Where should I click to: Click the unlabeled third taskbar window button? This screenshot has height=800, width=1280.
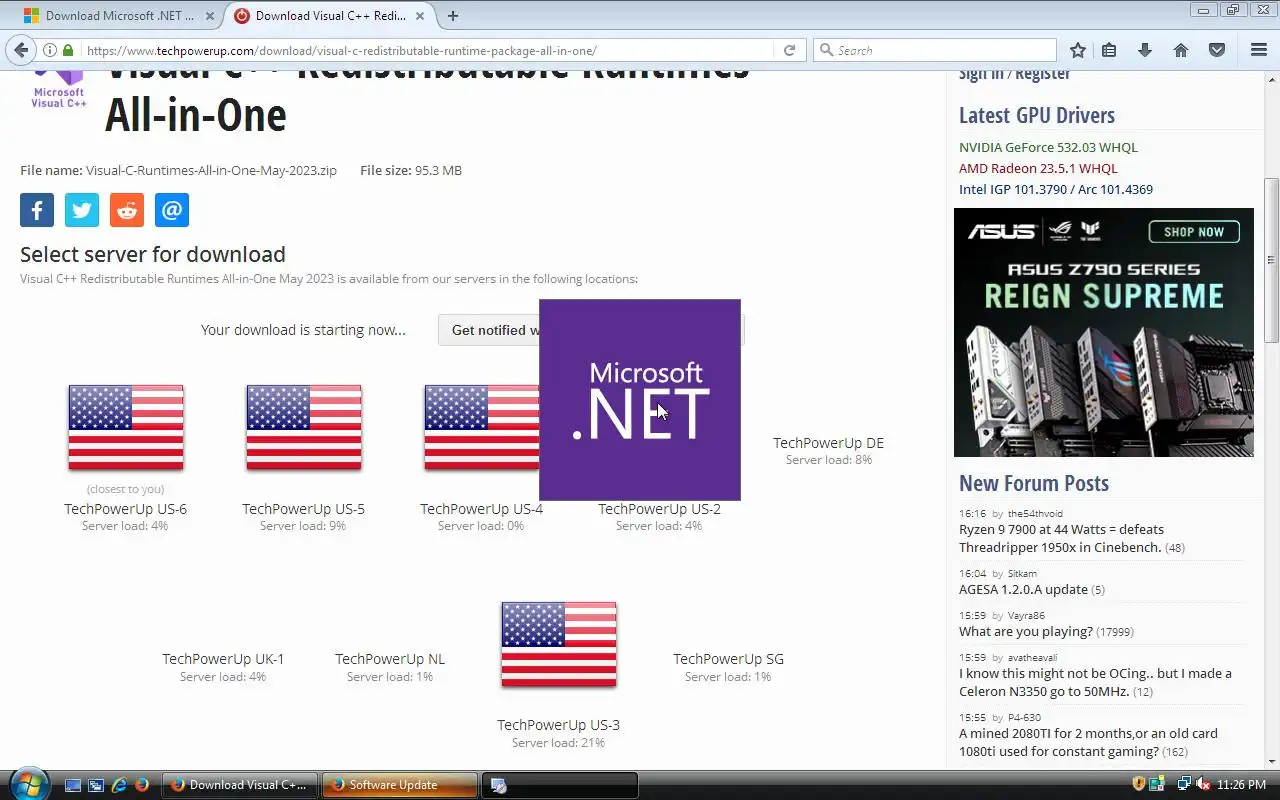pos(559,785)
